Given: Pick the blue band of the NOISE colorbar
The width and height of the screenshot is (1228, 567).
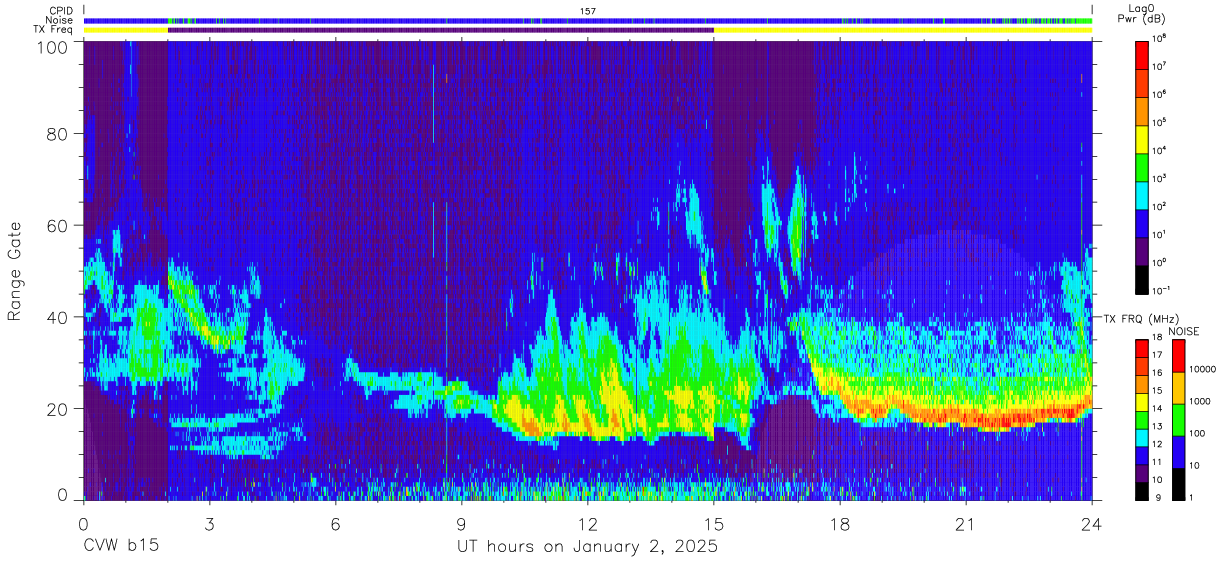Looking at the screenshot, I should click(x=1179, y=452).
